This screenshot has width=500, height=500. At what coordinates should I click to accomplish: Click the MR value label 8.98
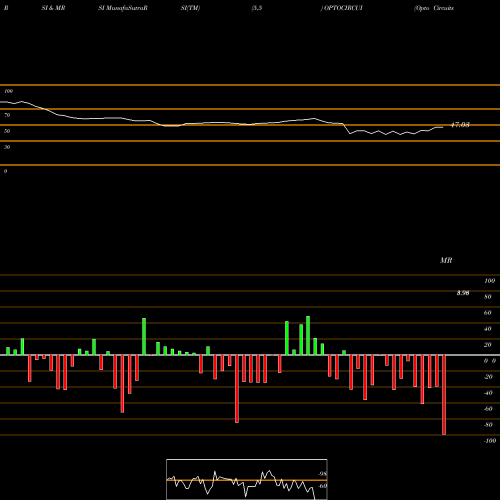coord(463,293)
